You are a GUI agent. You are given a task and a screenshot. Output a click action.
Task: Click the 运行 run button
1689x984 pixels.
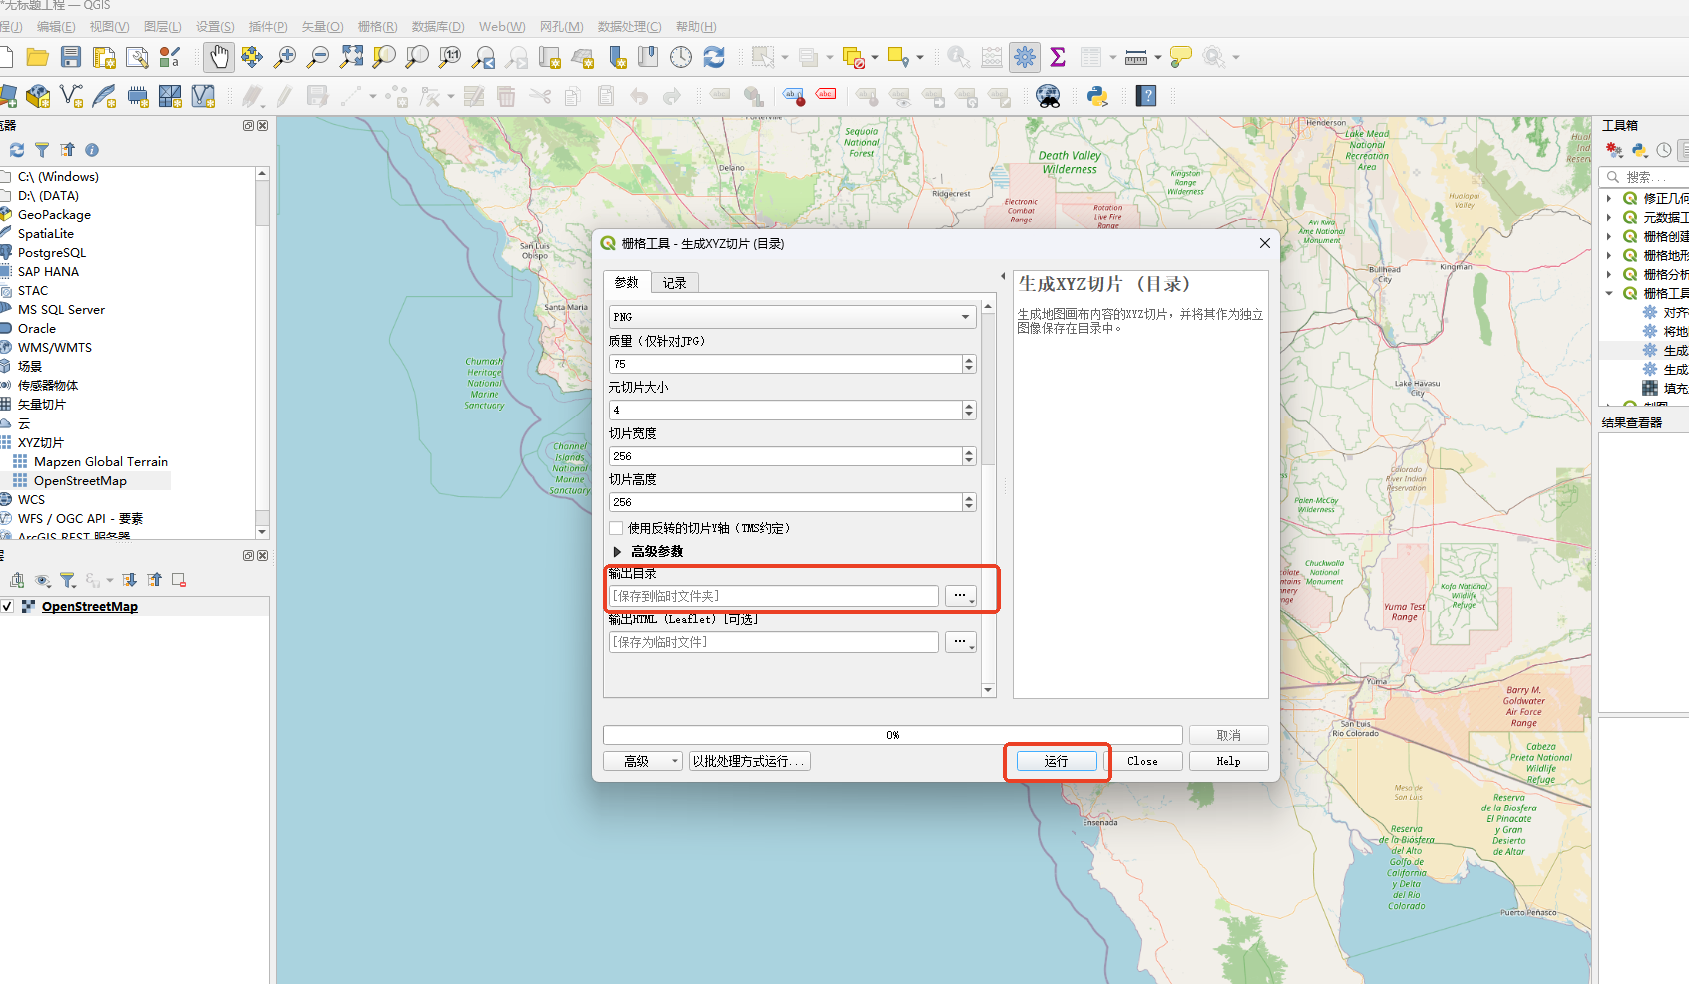[x=1057, y=761]
